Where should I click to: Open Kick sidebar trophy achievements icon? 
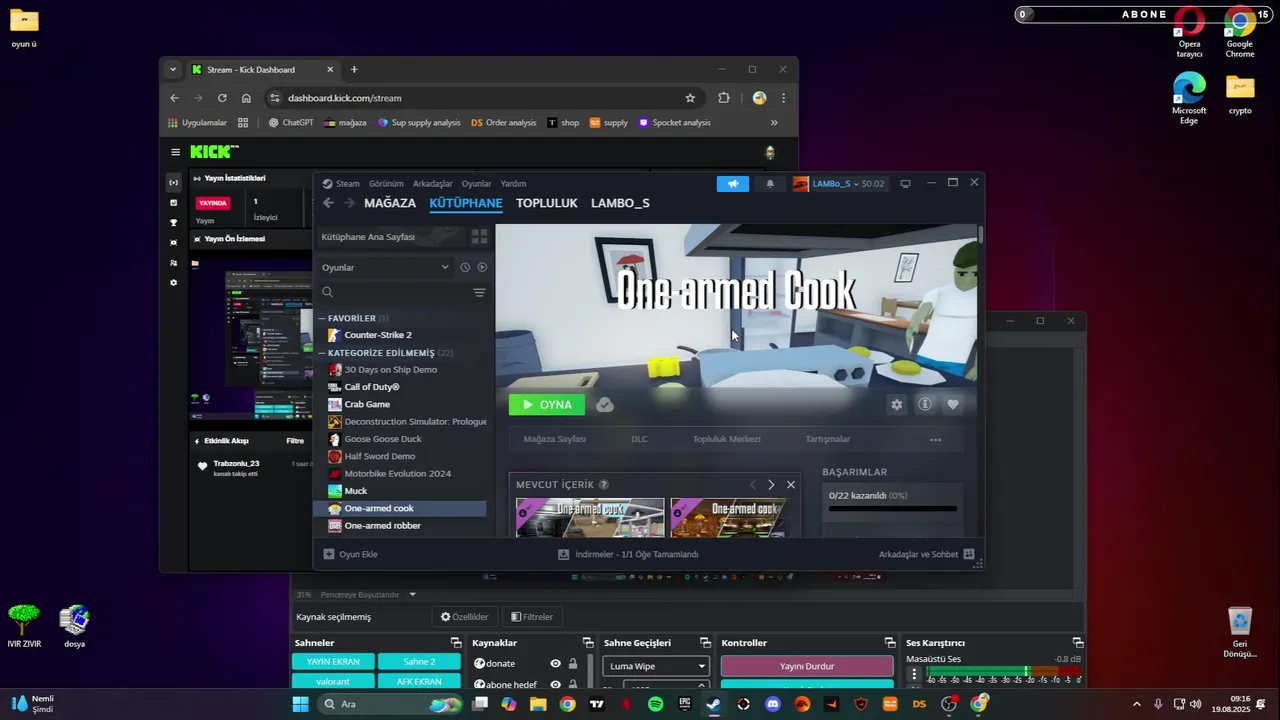(173, 223)
